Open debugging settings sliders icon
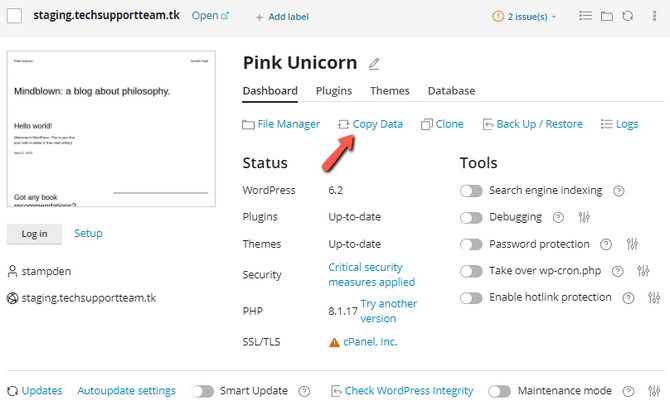Screen dimensions: 670x406 coord(585,217)
